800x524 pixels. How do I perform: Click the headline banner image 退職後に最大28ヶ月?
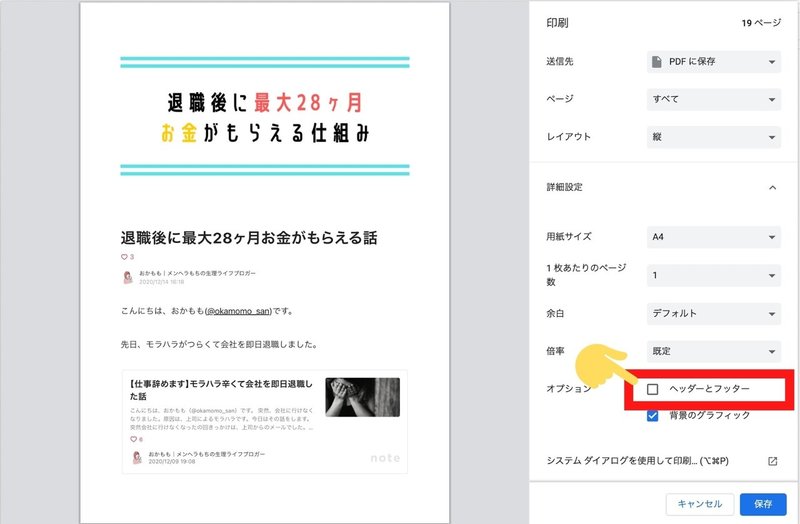pos(265,117)
